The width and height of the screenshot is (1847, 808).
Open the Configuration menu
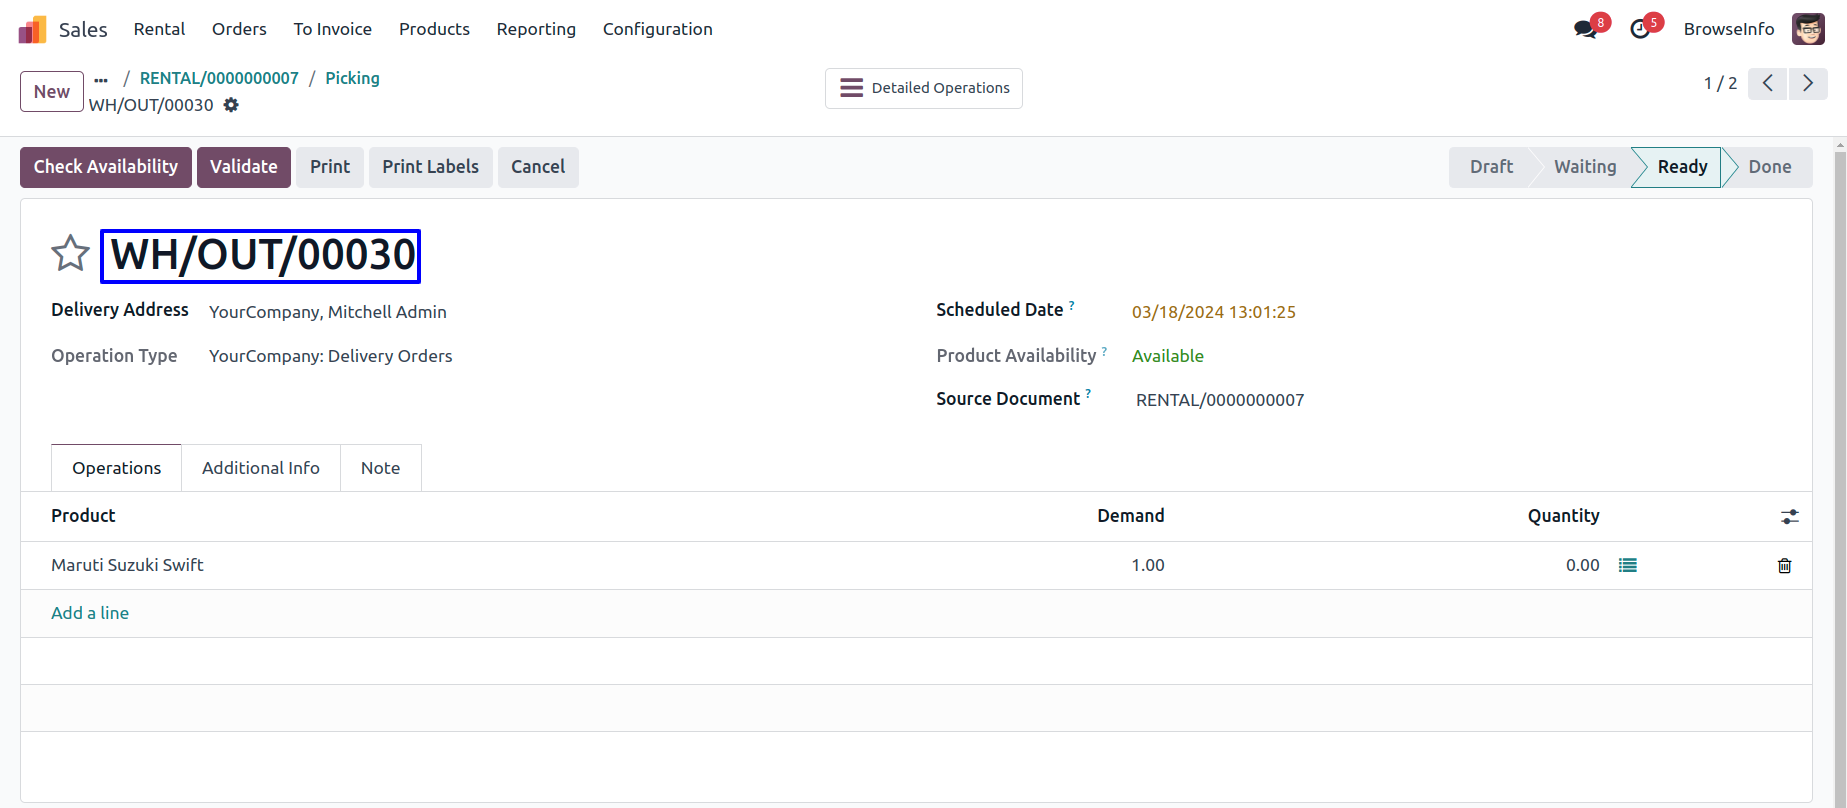(657, 29)
